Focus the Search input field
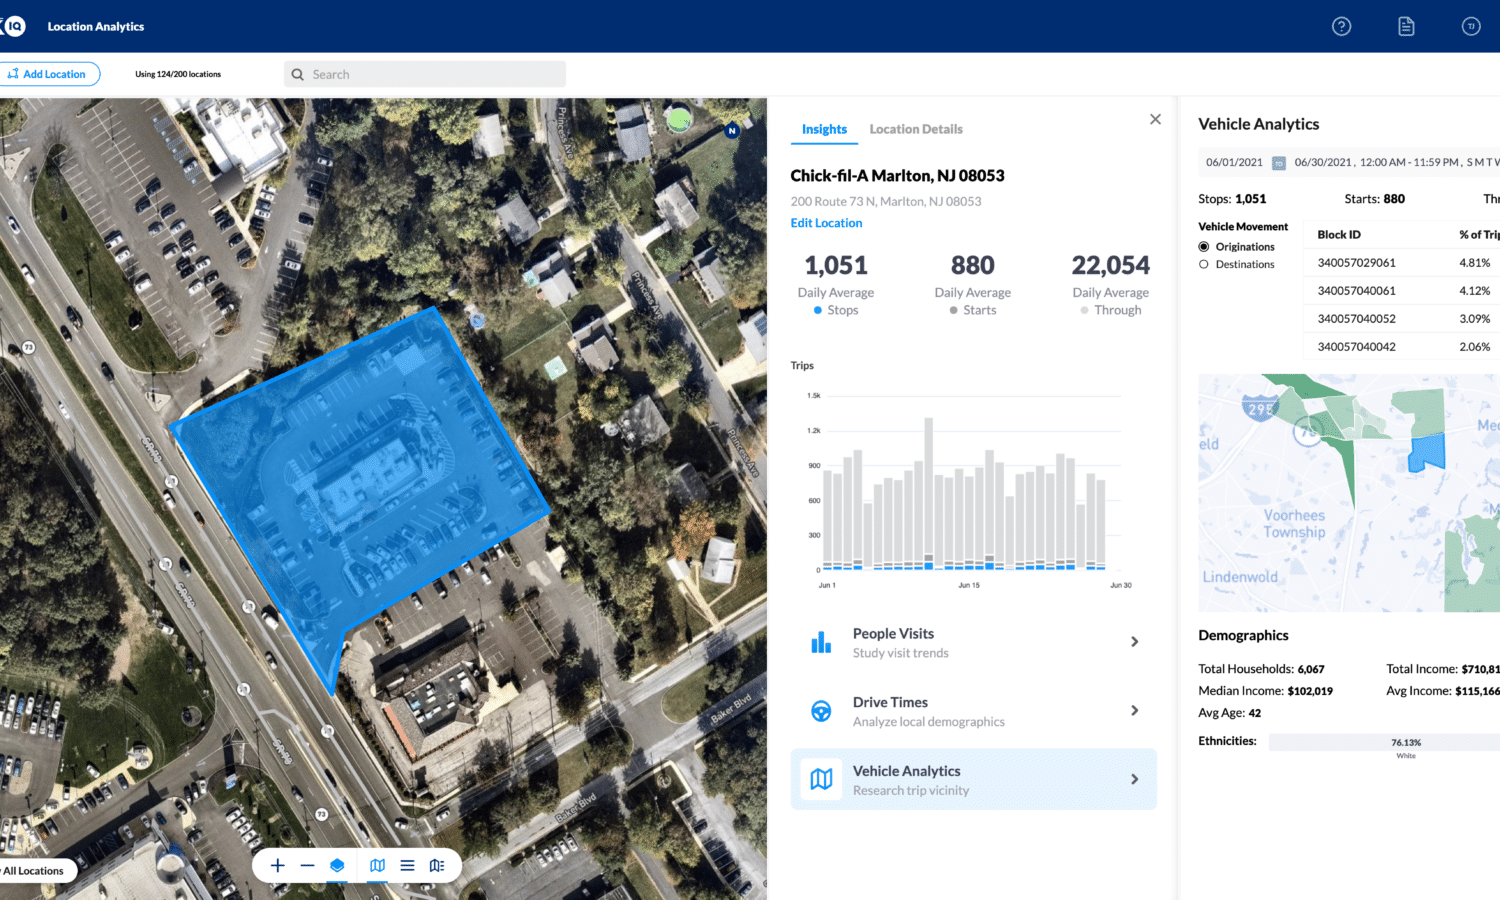Screen dimensions: 1500x900 (425, 74)
